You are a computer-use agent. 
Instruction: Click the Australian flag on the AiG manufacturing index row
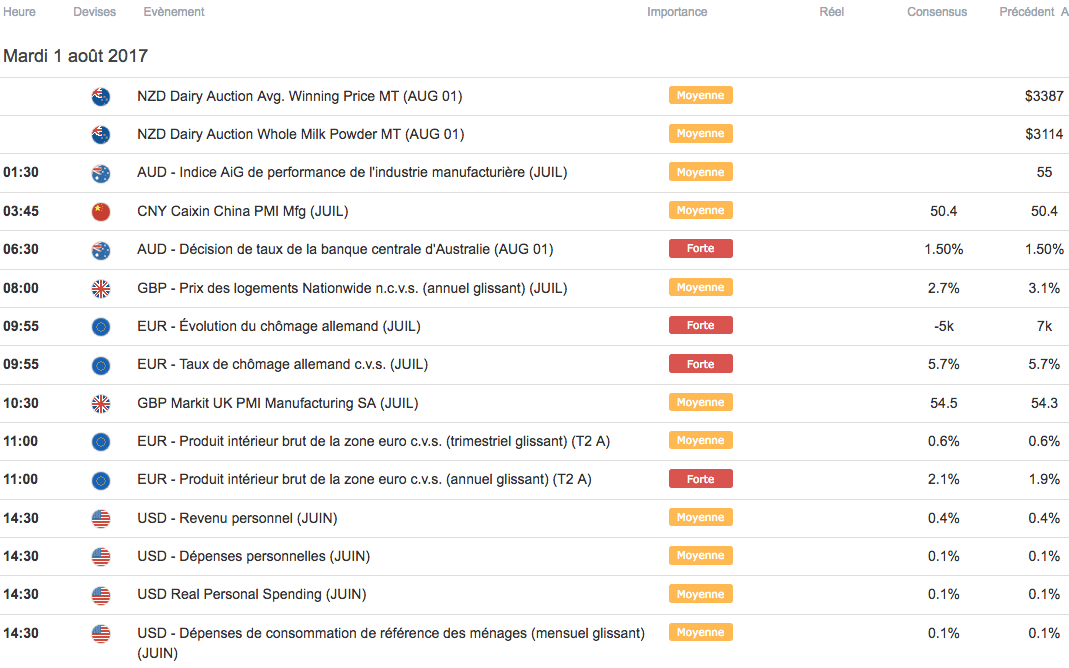[x=101, y=173]
